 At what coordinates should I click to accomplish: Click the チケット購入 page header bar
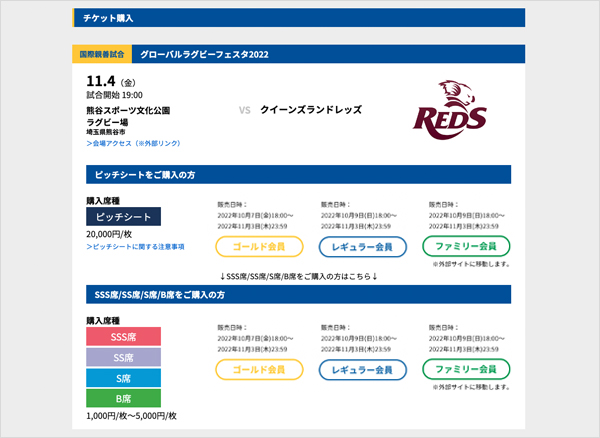coord(298,18)
